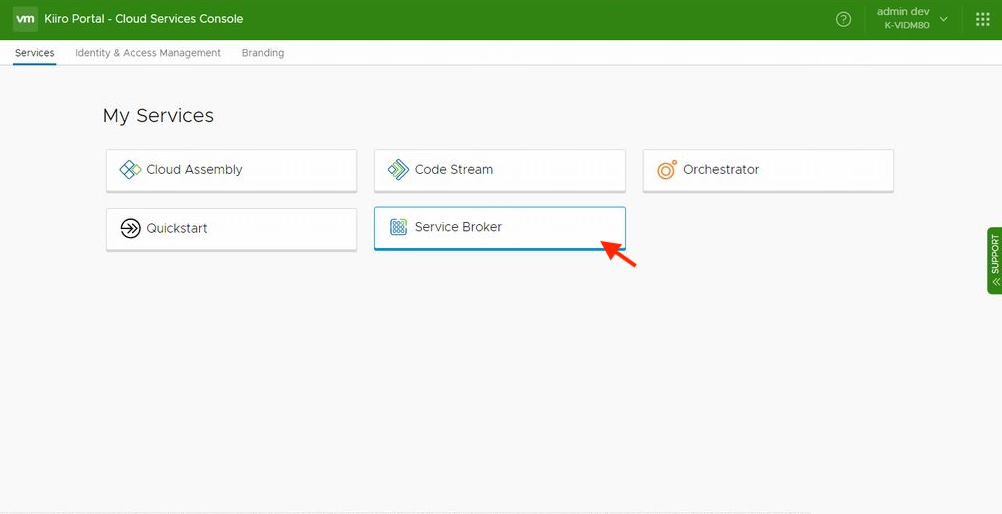
Task: Expand the Support side panel chevrons
Action: [996, 281]
